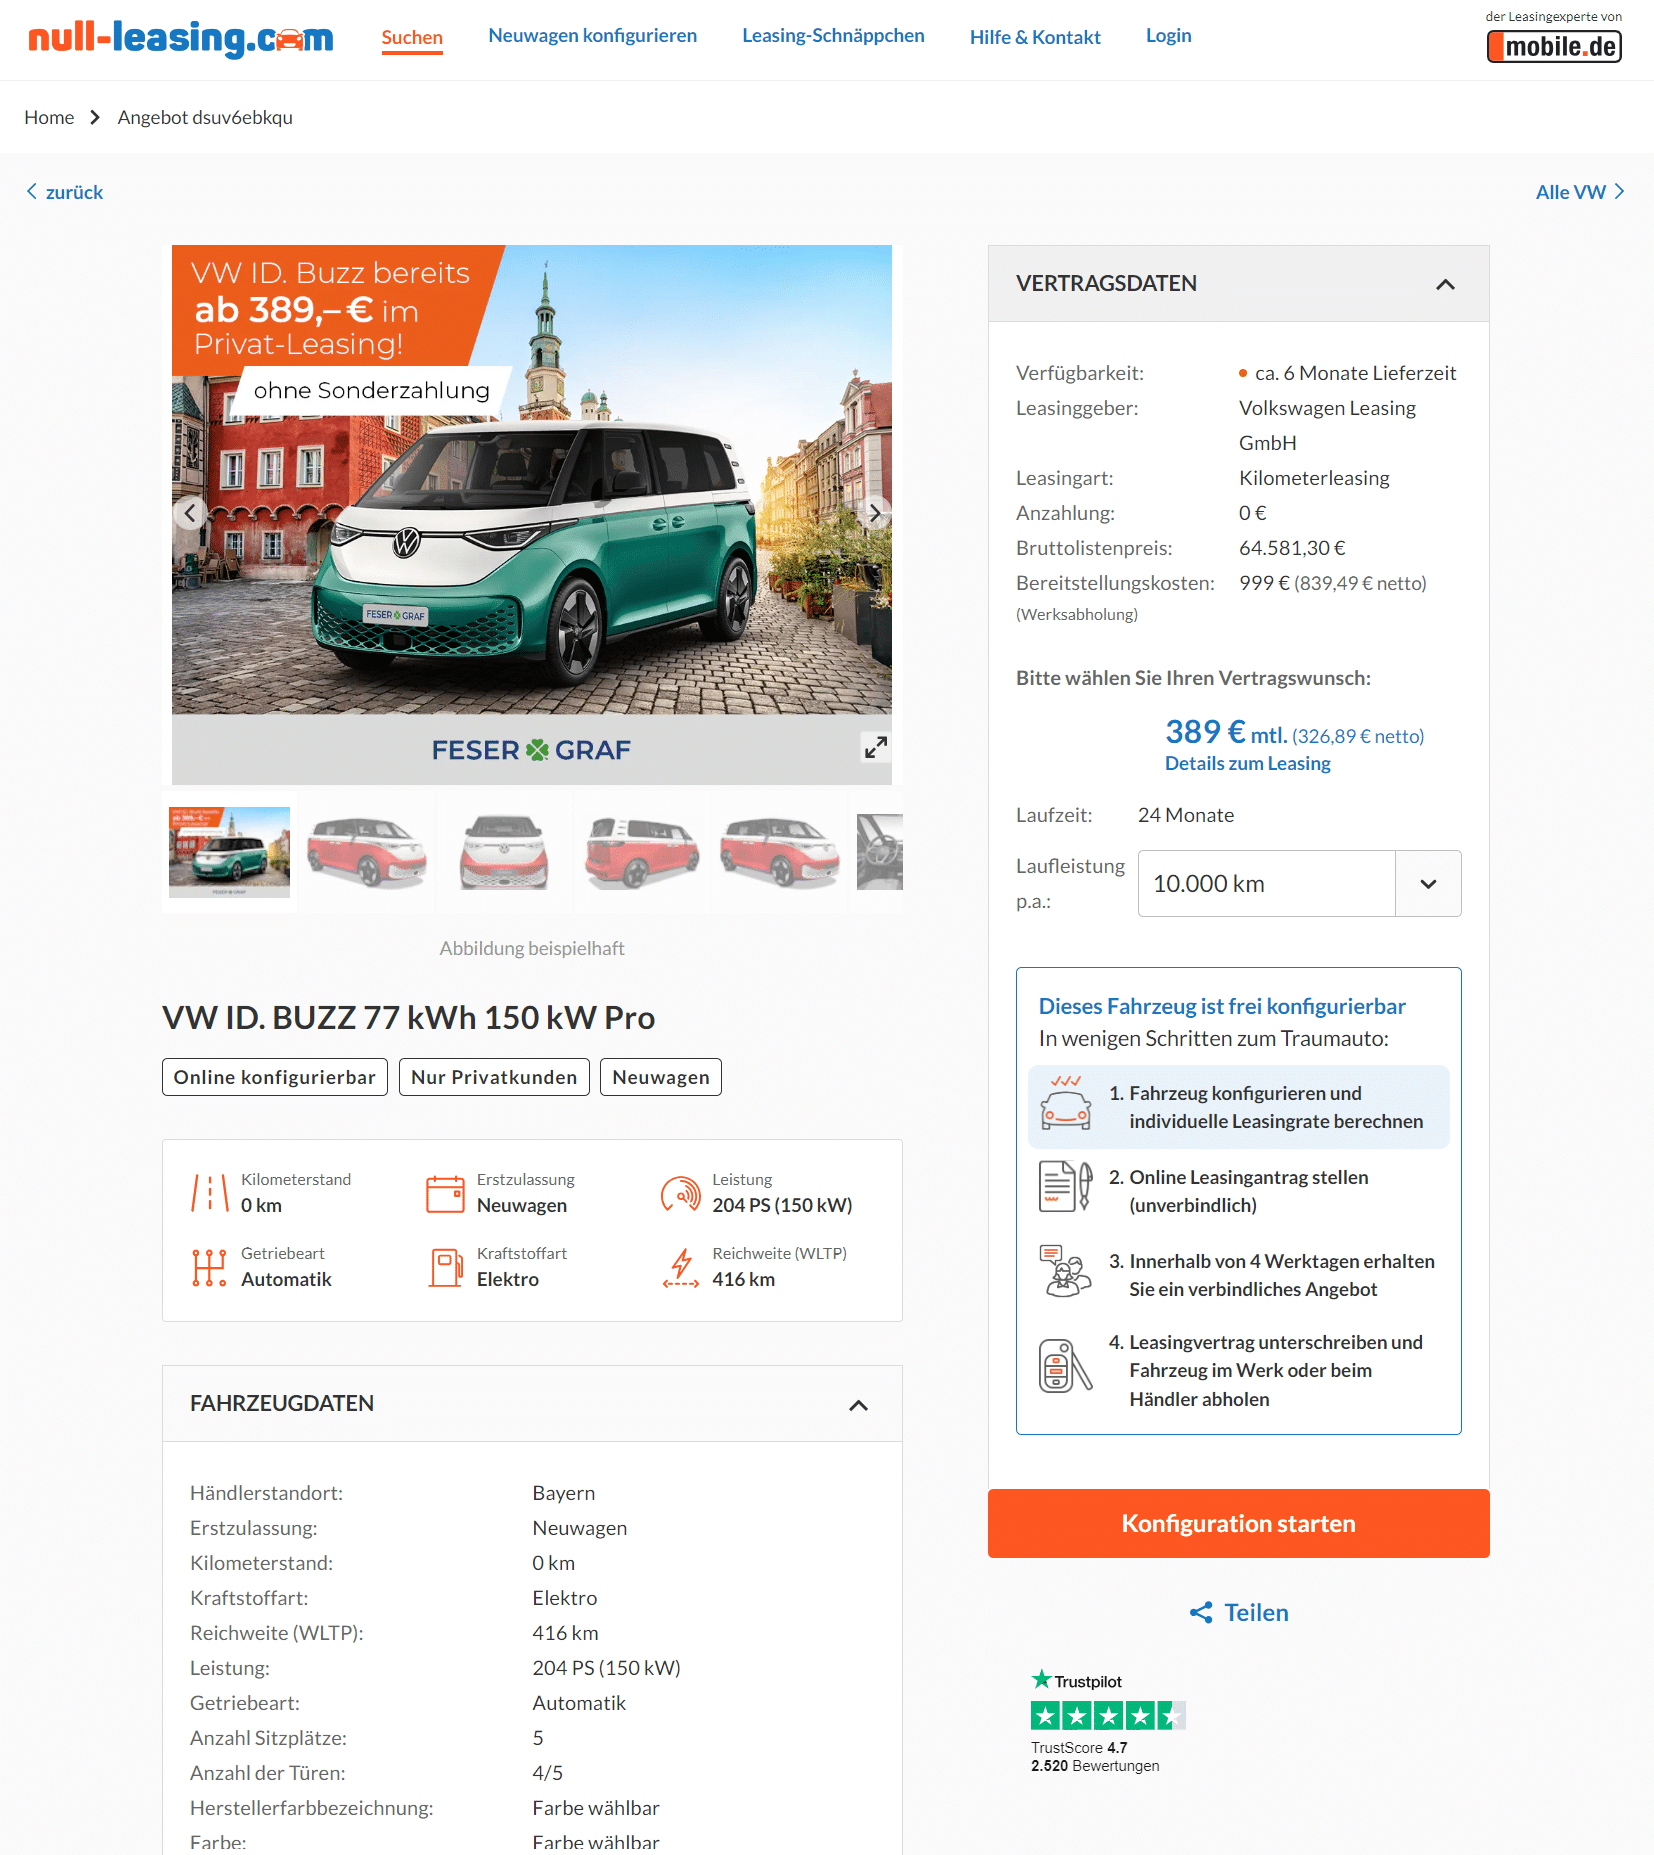Select the green ID. Buzz thumbnail
This screenshot has width=1654, height=1855.
tap(229, 852)
